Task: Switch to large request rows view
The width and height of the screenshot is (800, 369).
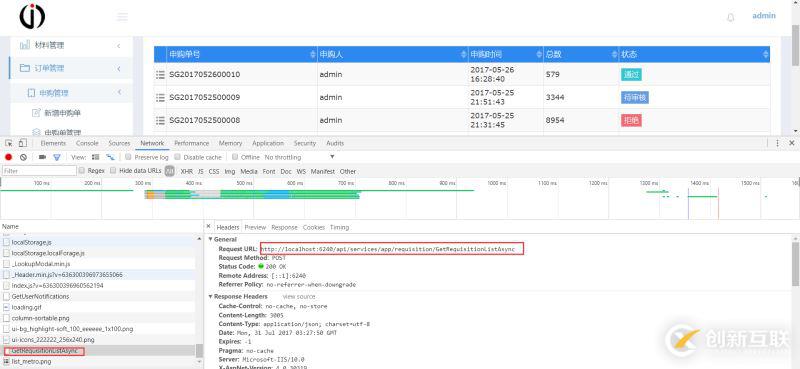Action: pos(95,157)
